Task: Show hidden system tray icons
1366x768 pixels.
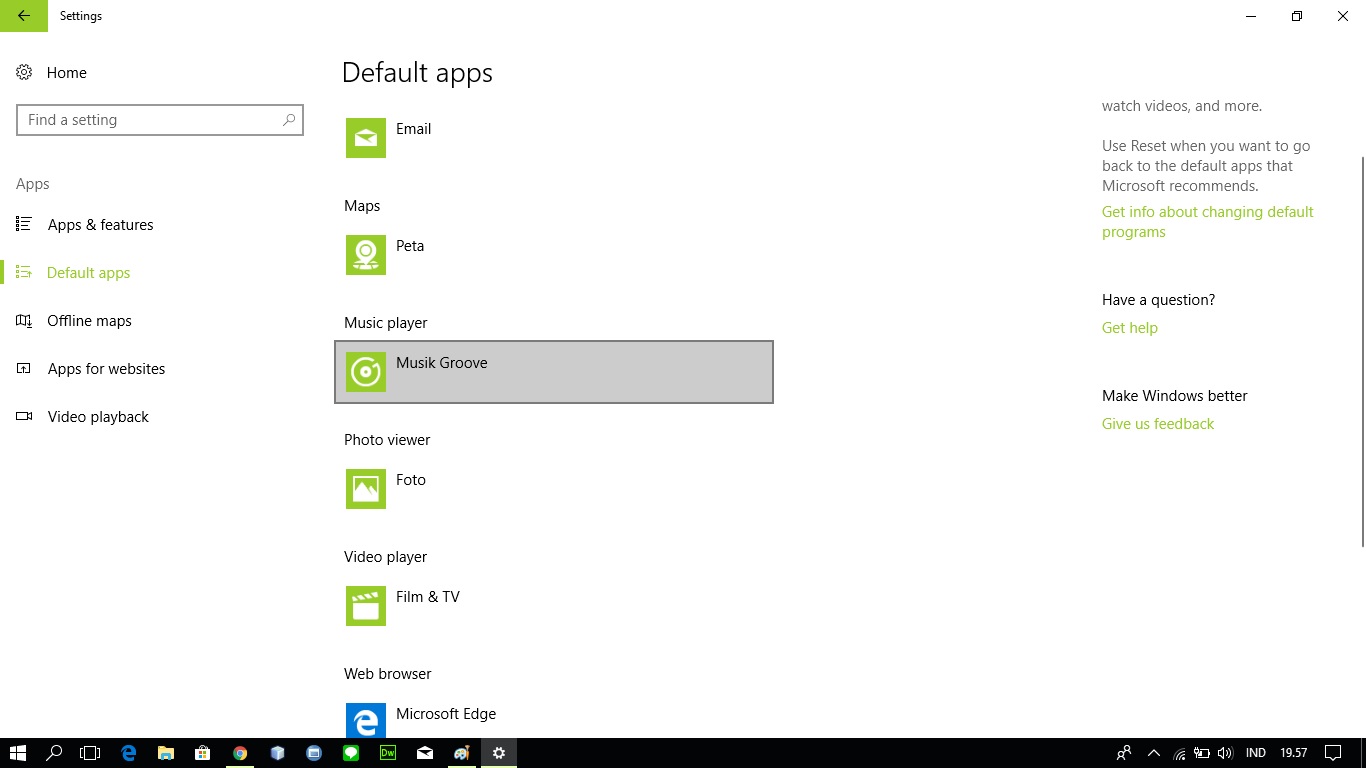Action: (1154, 753)
